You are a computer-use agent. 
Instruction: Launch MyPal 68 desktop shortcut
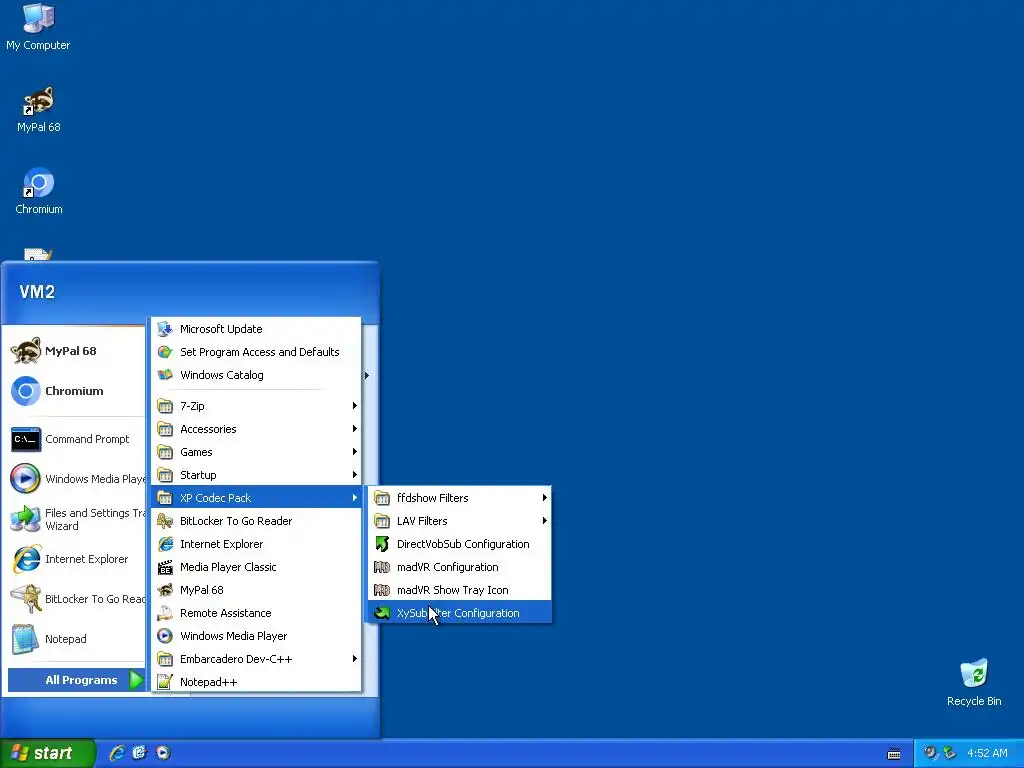(39, 110)
